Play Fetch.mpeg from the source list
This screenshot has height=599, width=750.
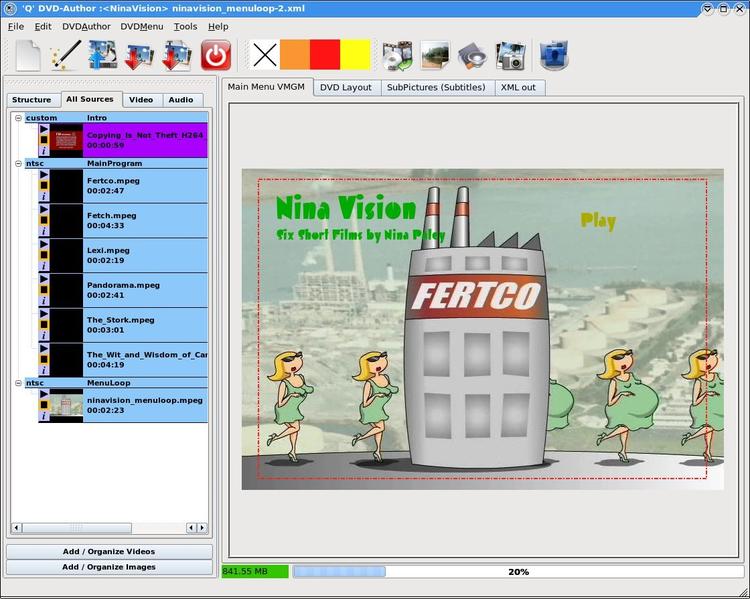tap(44, 209)
